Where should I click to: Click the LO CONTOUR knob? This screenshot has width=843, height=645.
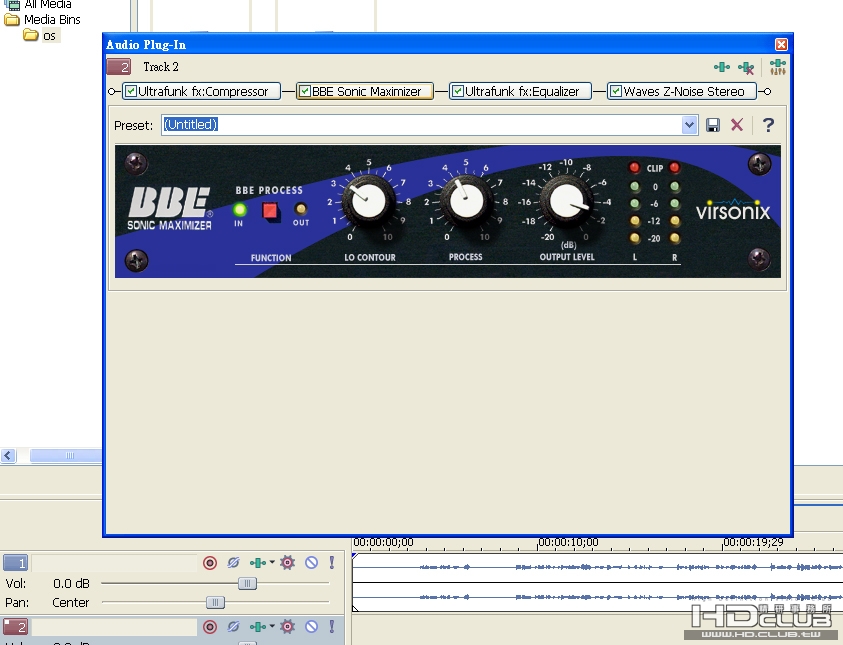[369, 201]
